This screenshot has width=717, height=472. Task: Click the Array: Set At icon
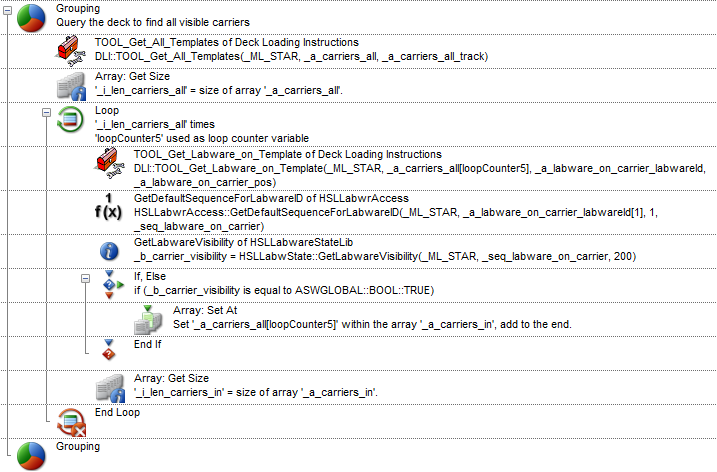tap(149, 320)
